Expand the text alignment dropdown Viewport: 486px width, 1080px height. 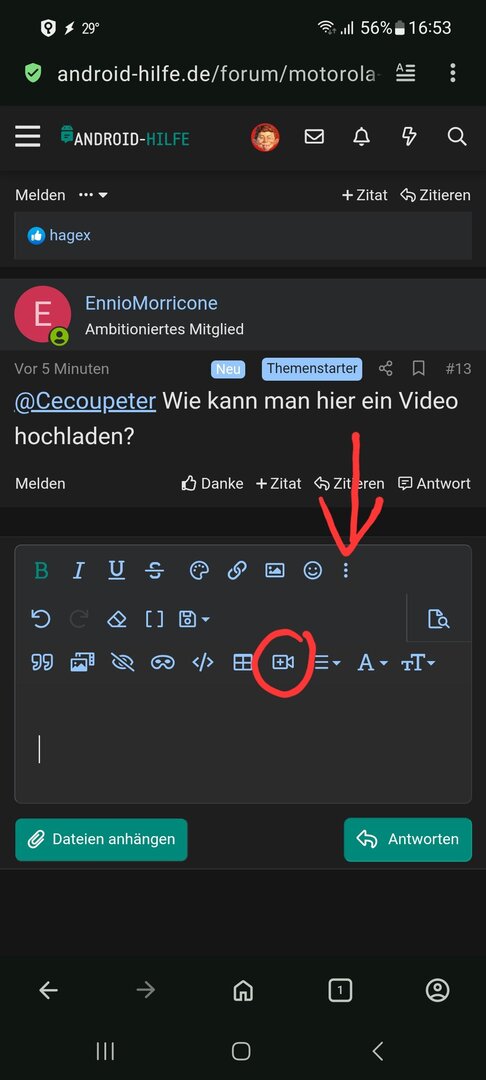click(x=328, y=663)
